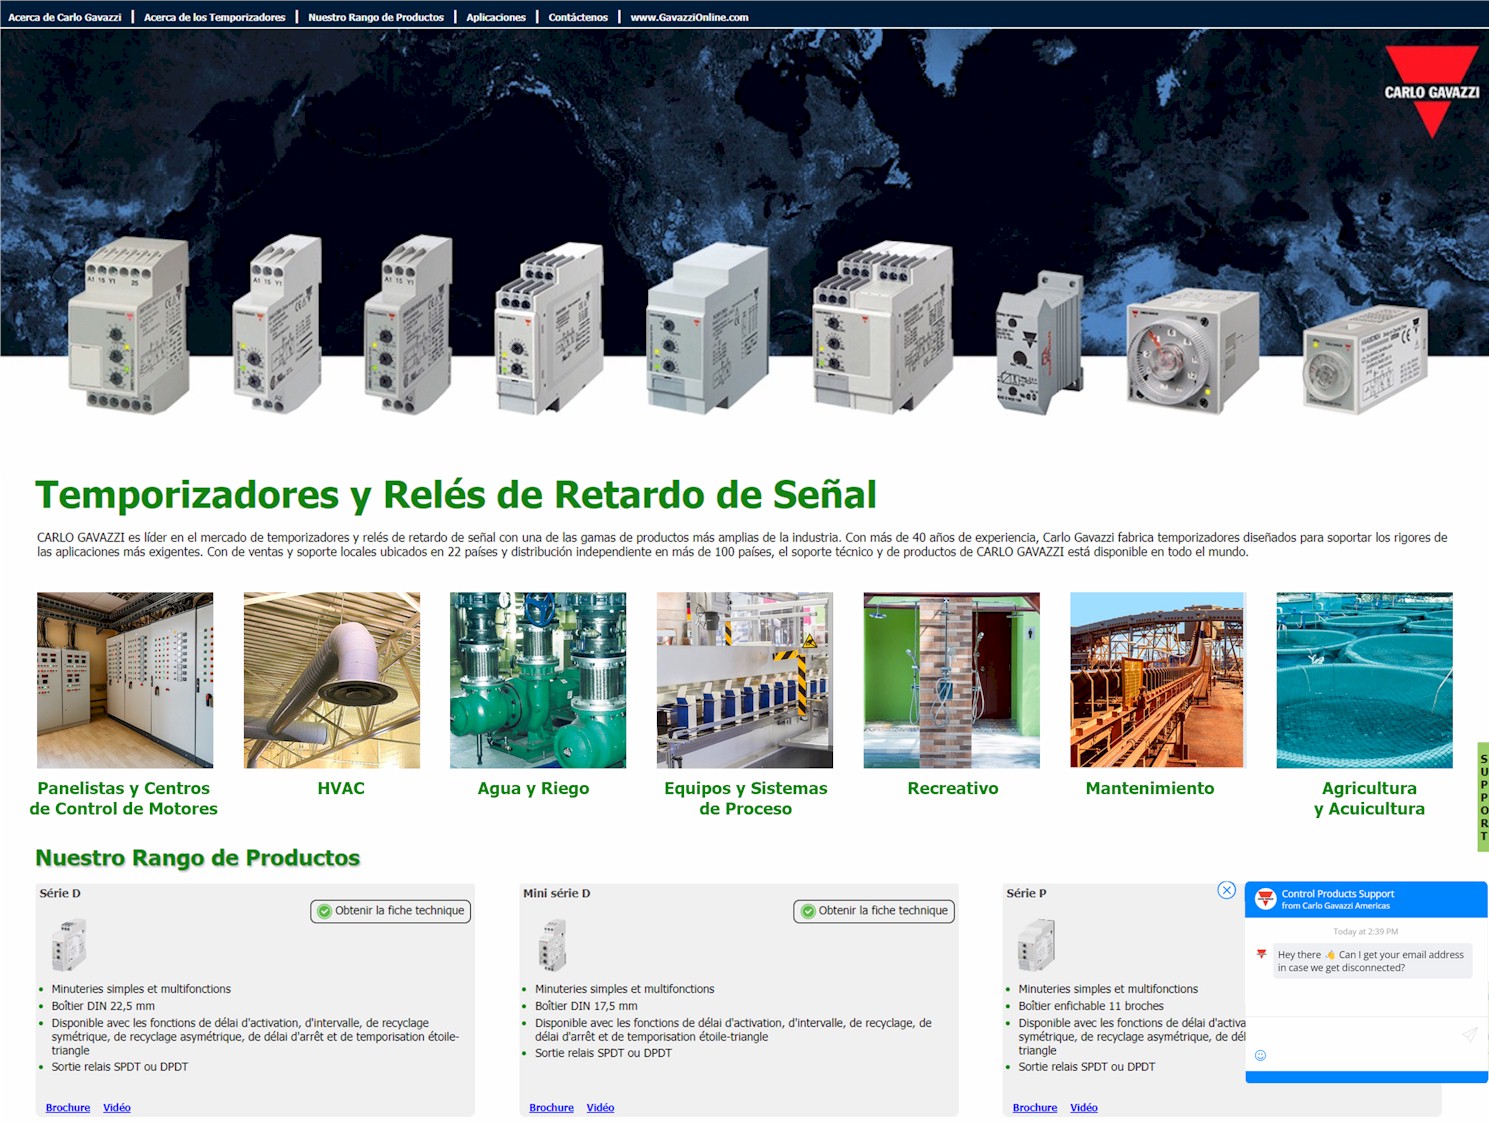1489x1126 pixels.
Task: Open the Mantenimiento conveyor thumbnail
Action: (1158, 680)
